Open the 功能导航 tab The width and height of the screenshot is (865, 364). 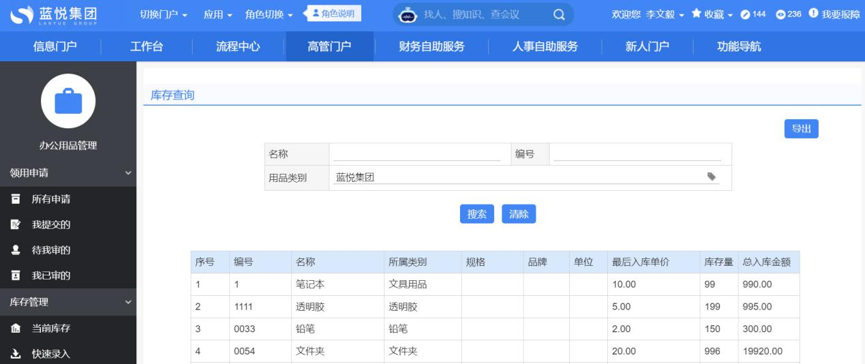tap(739, 46)
